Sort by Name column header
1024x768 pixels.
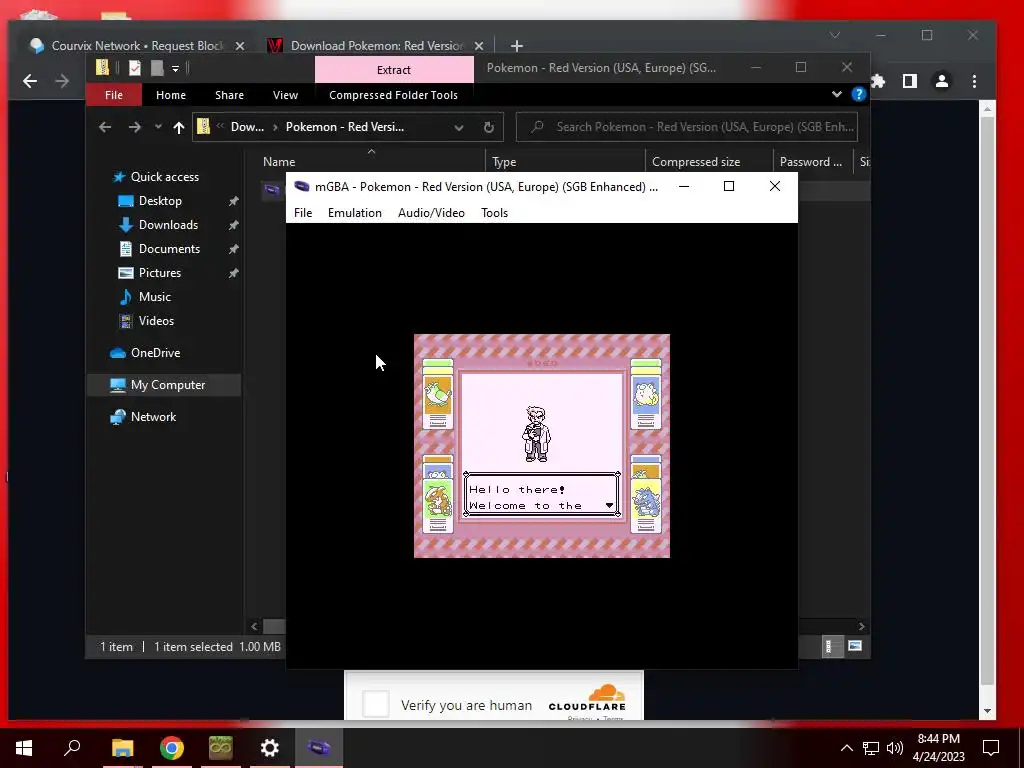[279, 162]
